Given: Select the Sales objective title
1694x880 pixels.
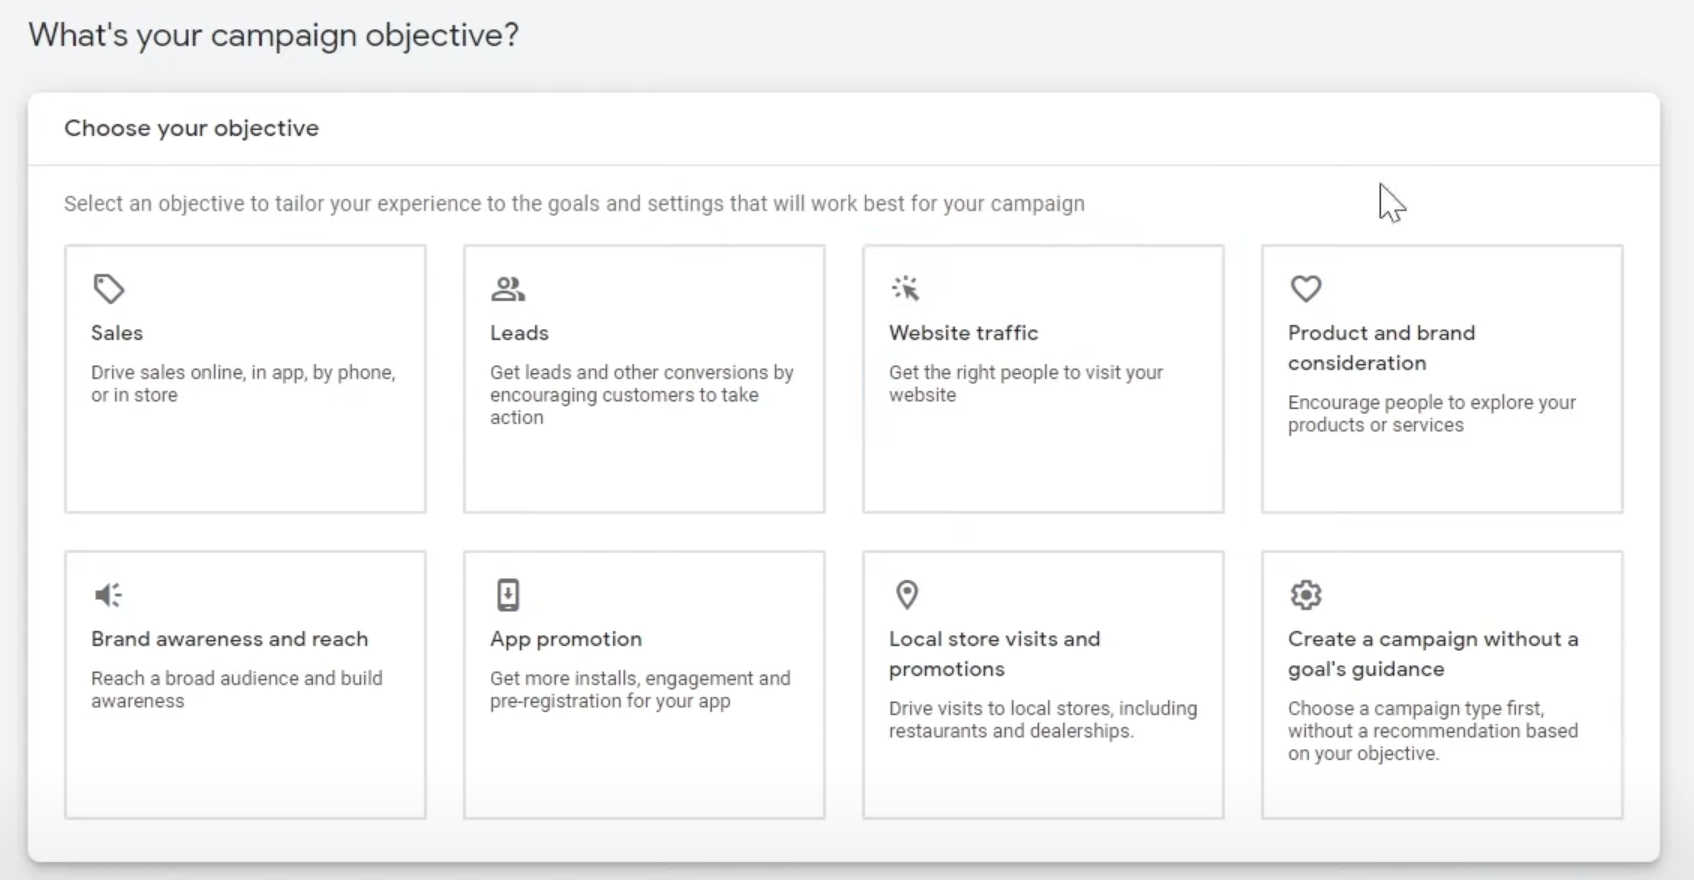Looking at the screenshot, I should pyautogui.click(x=117, y=333).
